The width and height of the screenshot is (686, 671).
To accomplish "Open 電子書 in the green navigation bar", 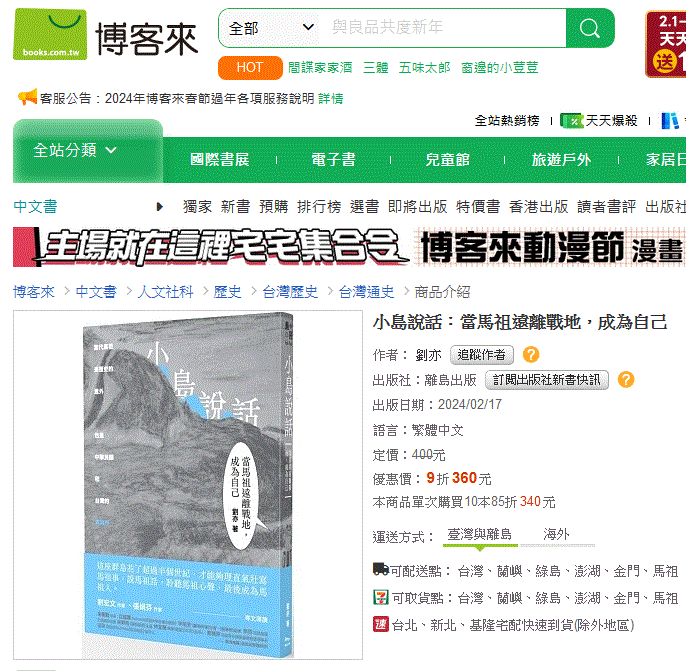I will pyautogui.click(x=333, y=160).
